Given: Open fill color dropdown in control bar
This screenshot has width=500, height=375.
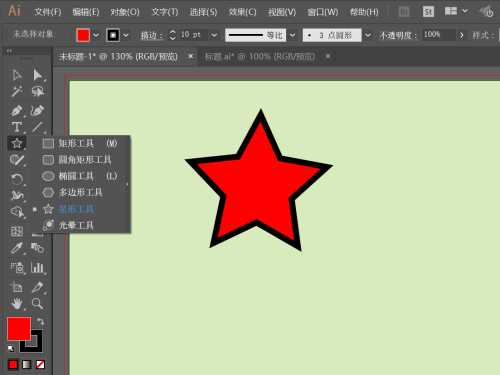Looking at the screenshot, I should (96, 35).
